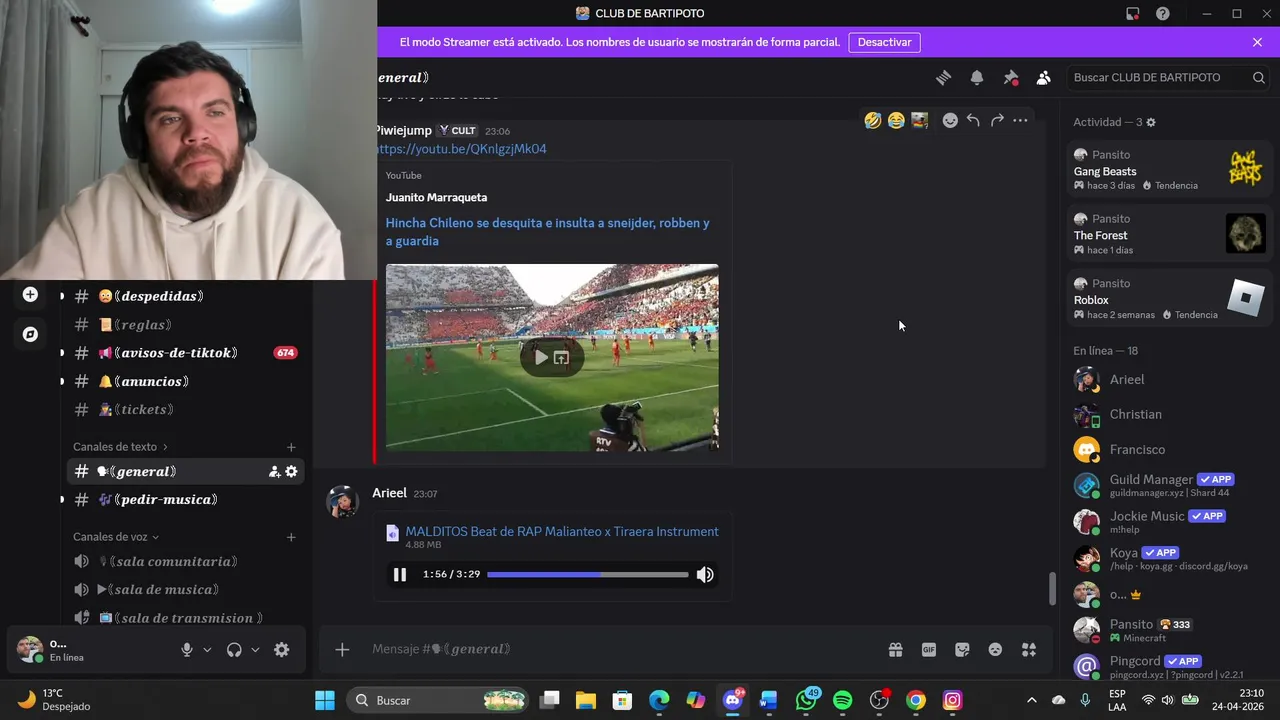1280x720 pixels.
Task: Click the search magnifier in Buscar field
Action: [x=1259, y=78]
